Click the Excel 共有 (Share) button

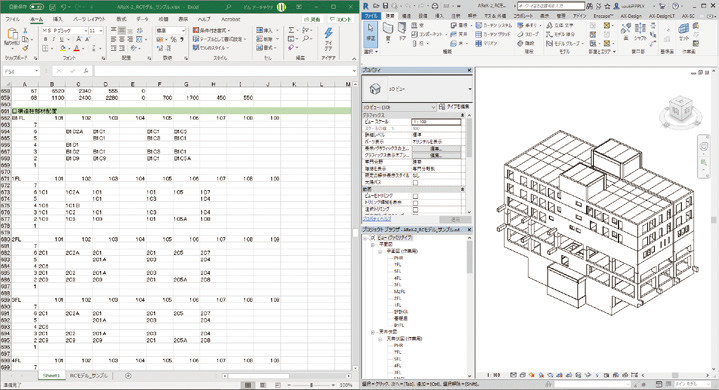pyautogui.click(x=313, y=19)
